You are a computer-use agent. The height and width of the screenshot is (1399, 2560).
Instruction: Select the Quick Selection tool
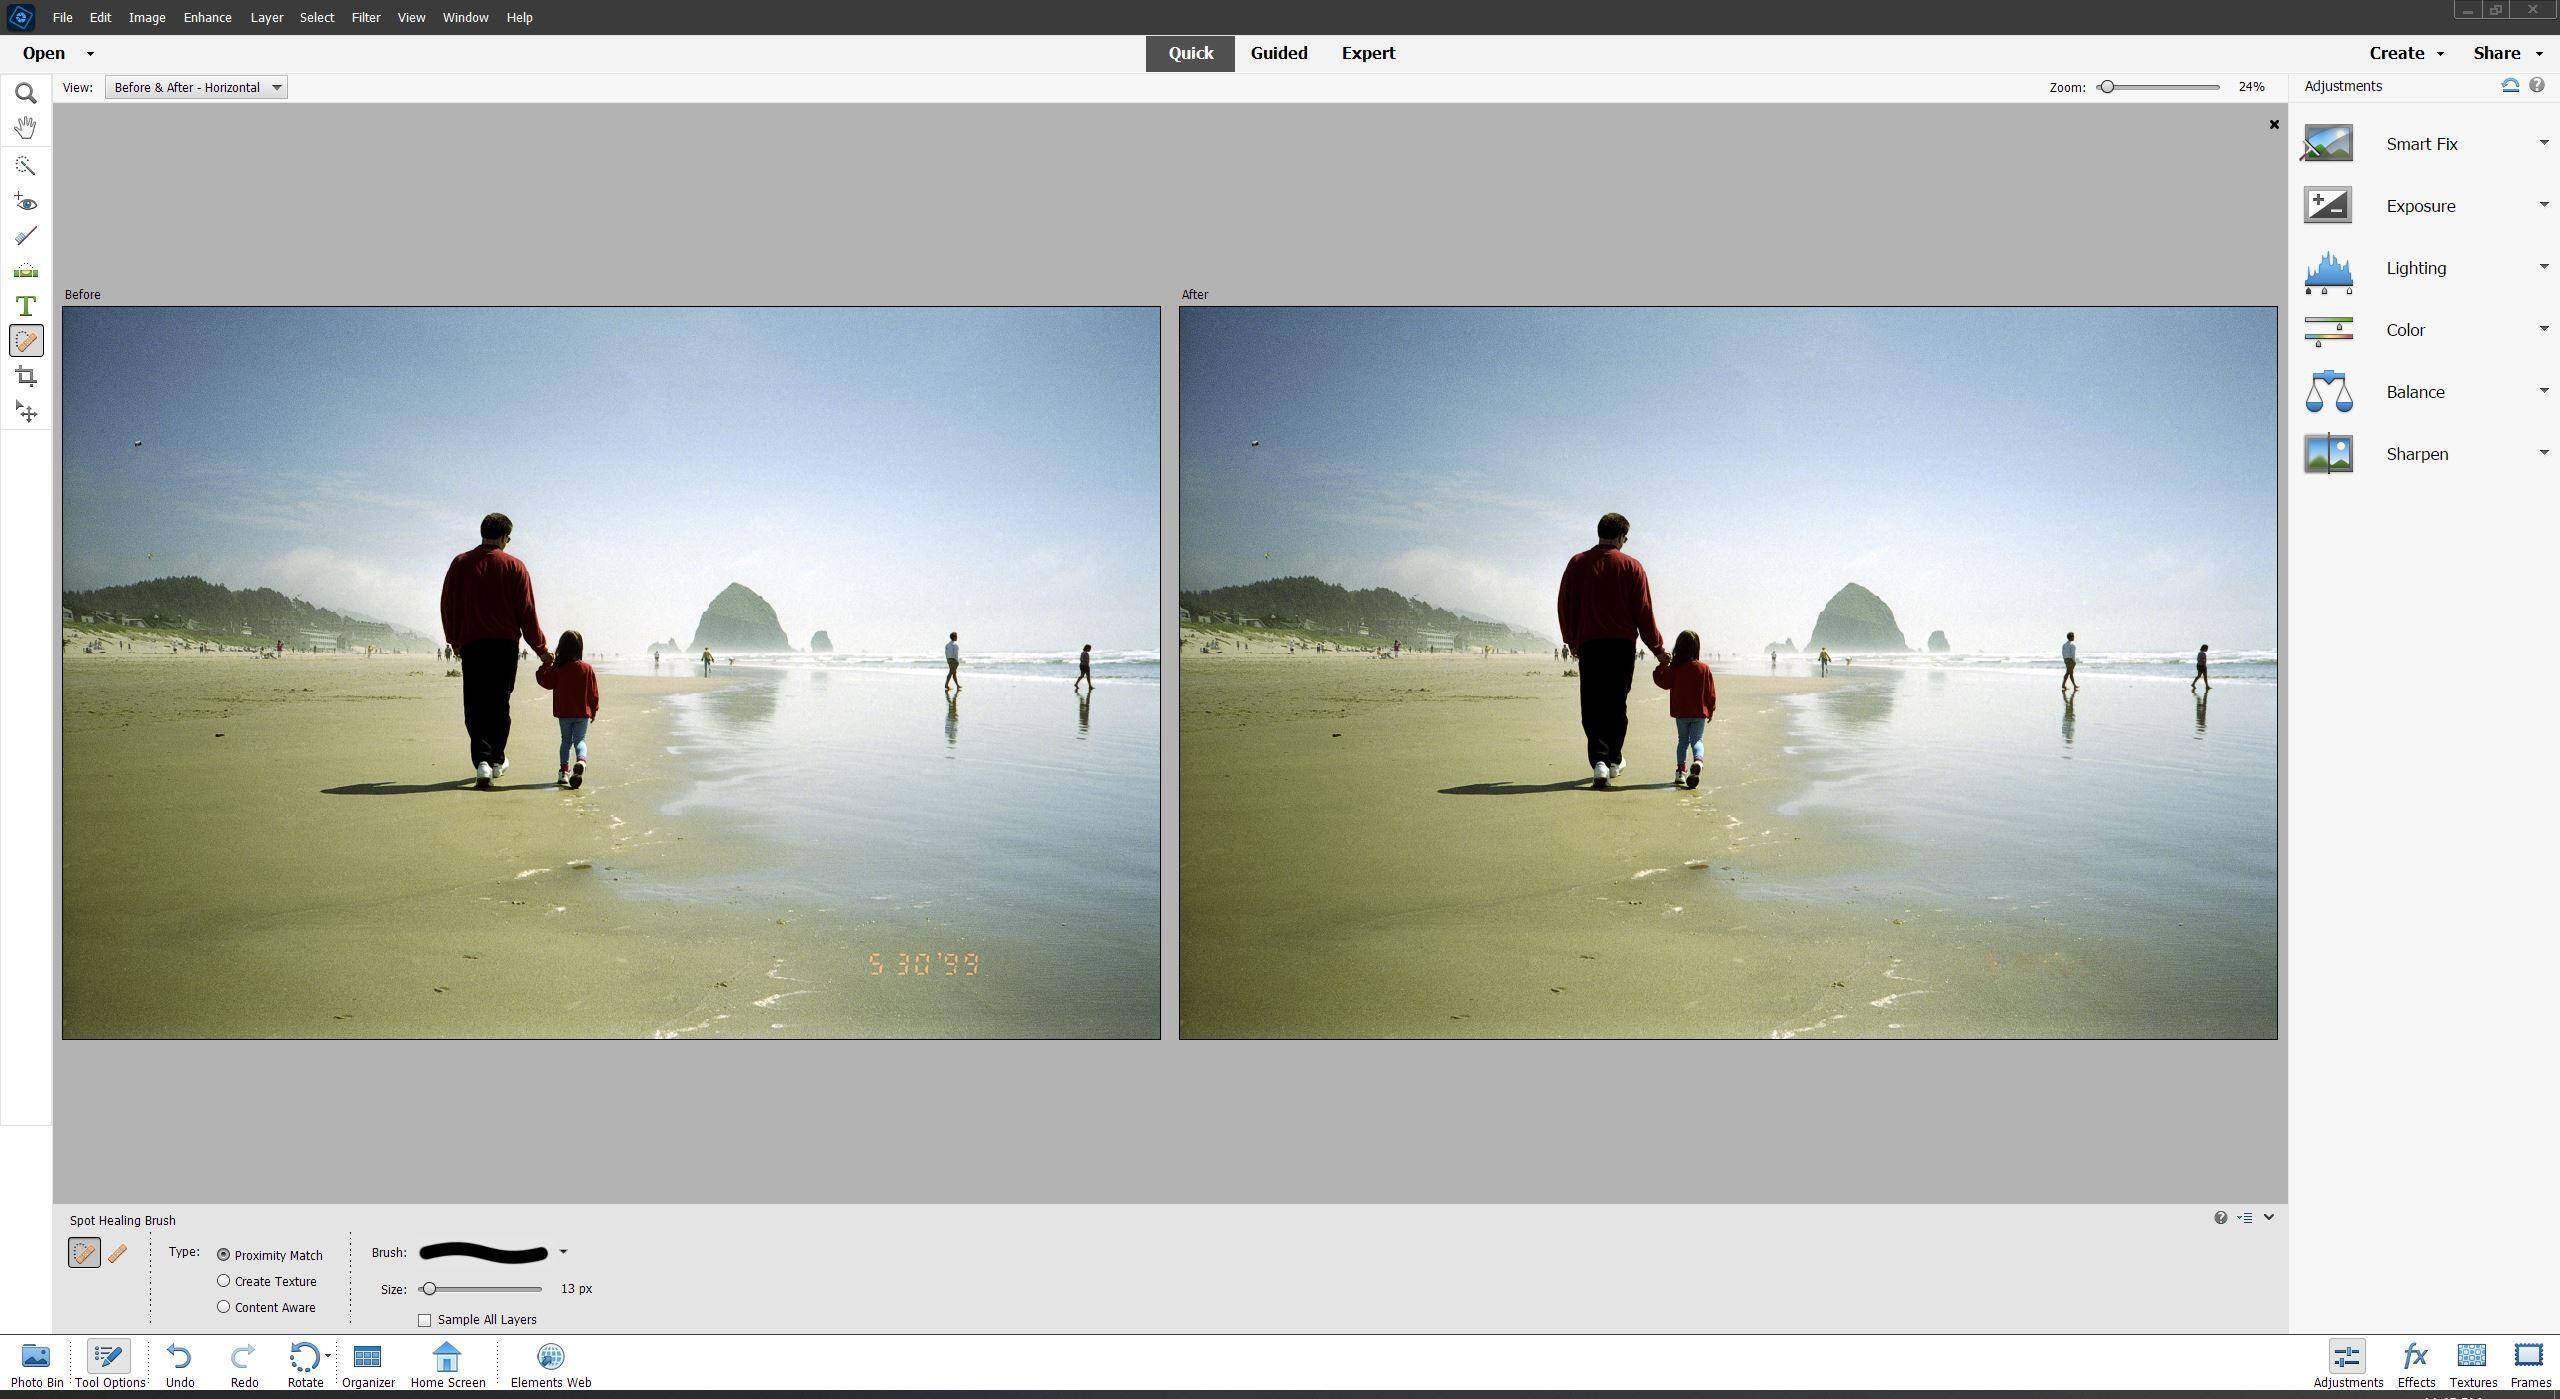pyautogui.click(x=26, y=166)
